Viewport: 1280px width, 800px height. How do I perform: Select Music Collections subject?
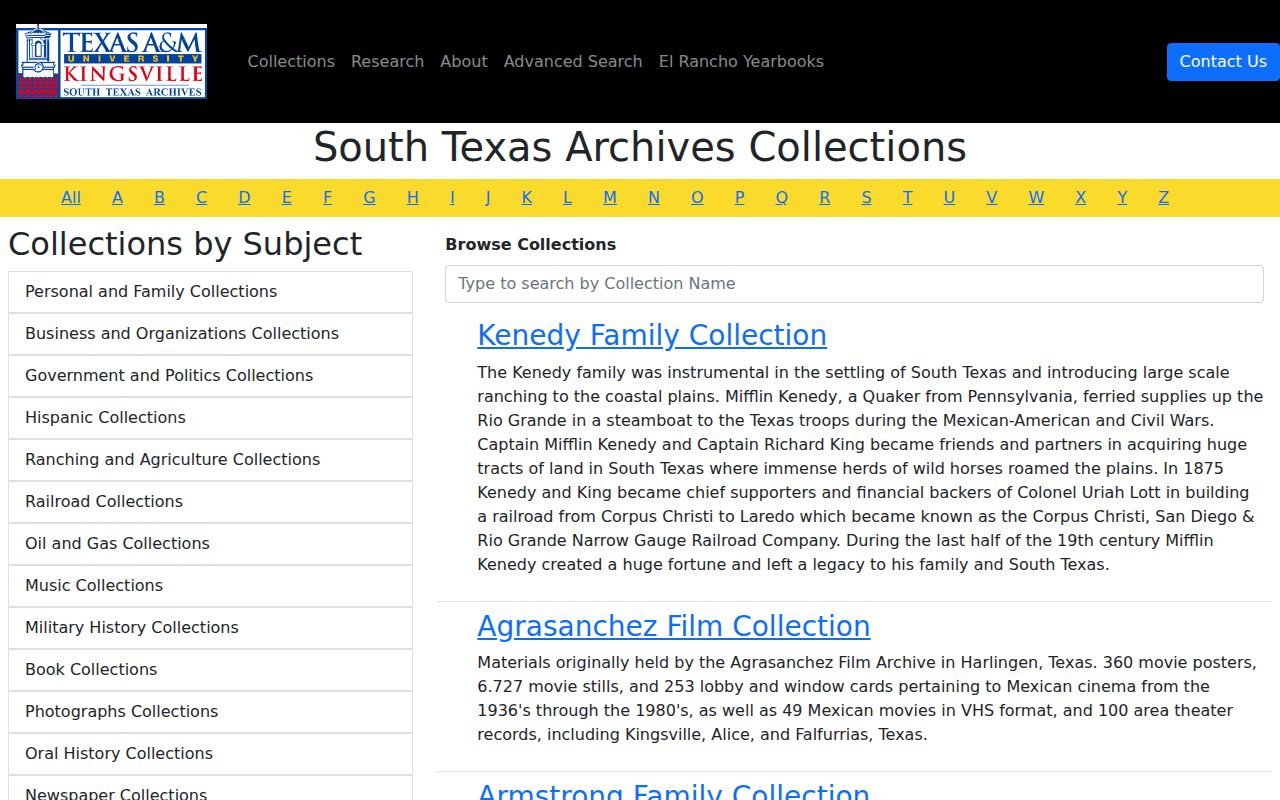(210, 586)
